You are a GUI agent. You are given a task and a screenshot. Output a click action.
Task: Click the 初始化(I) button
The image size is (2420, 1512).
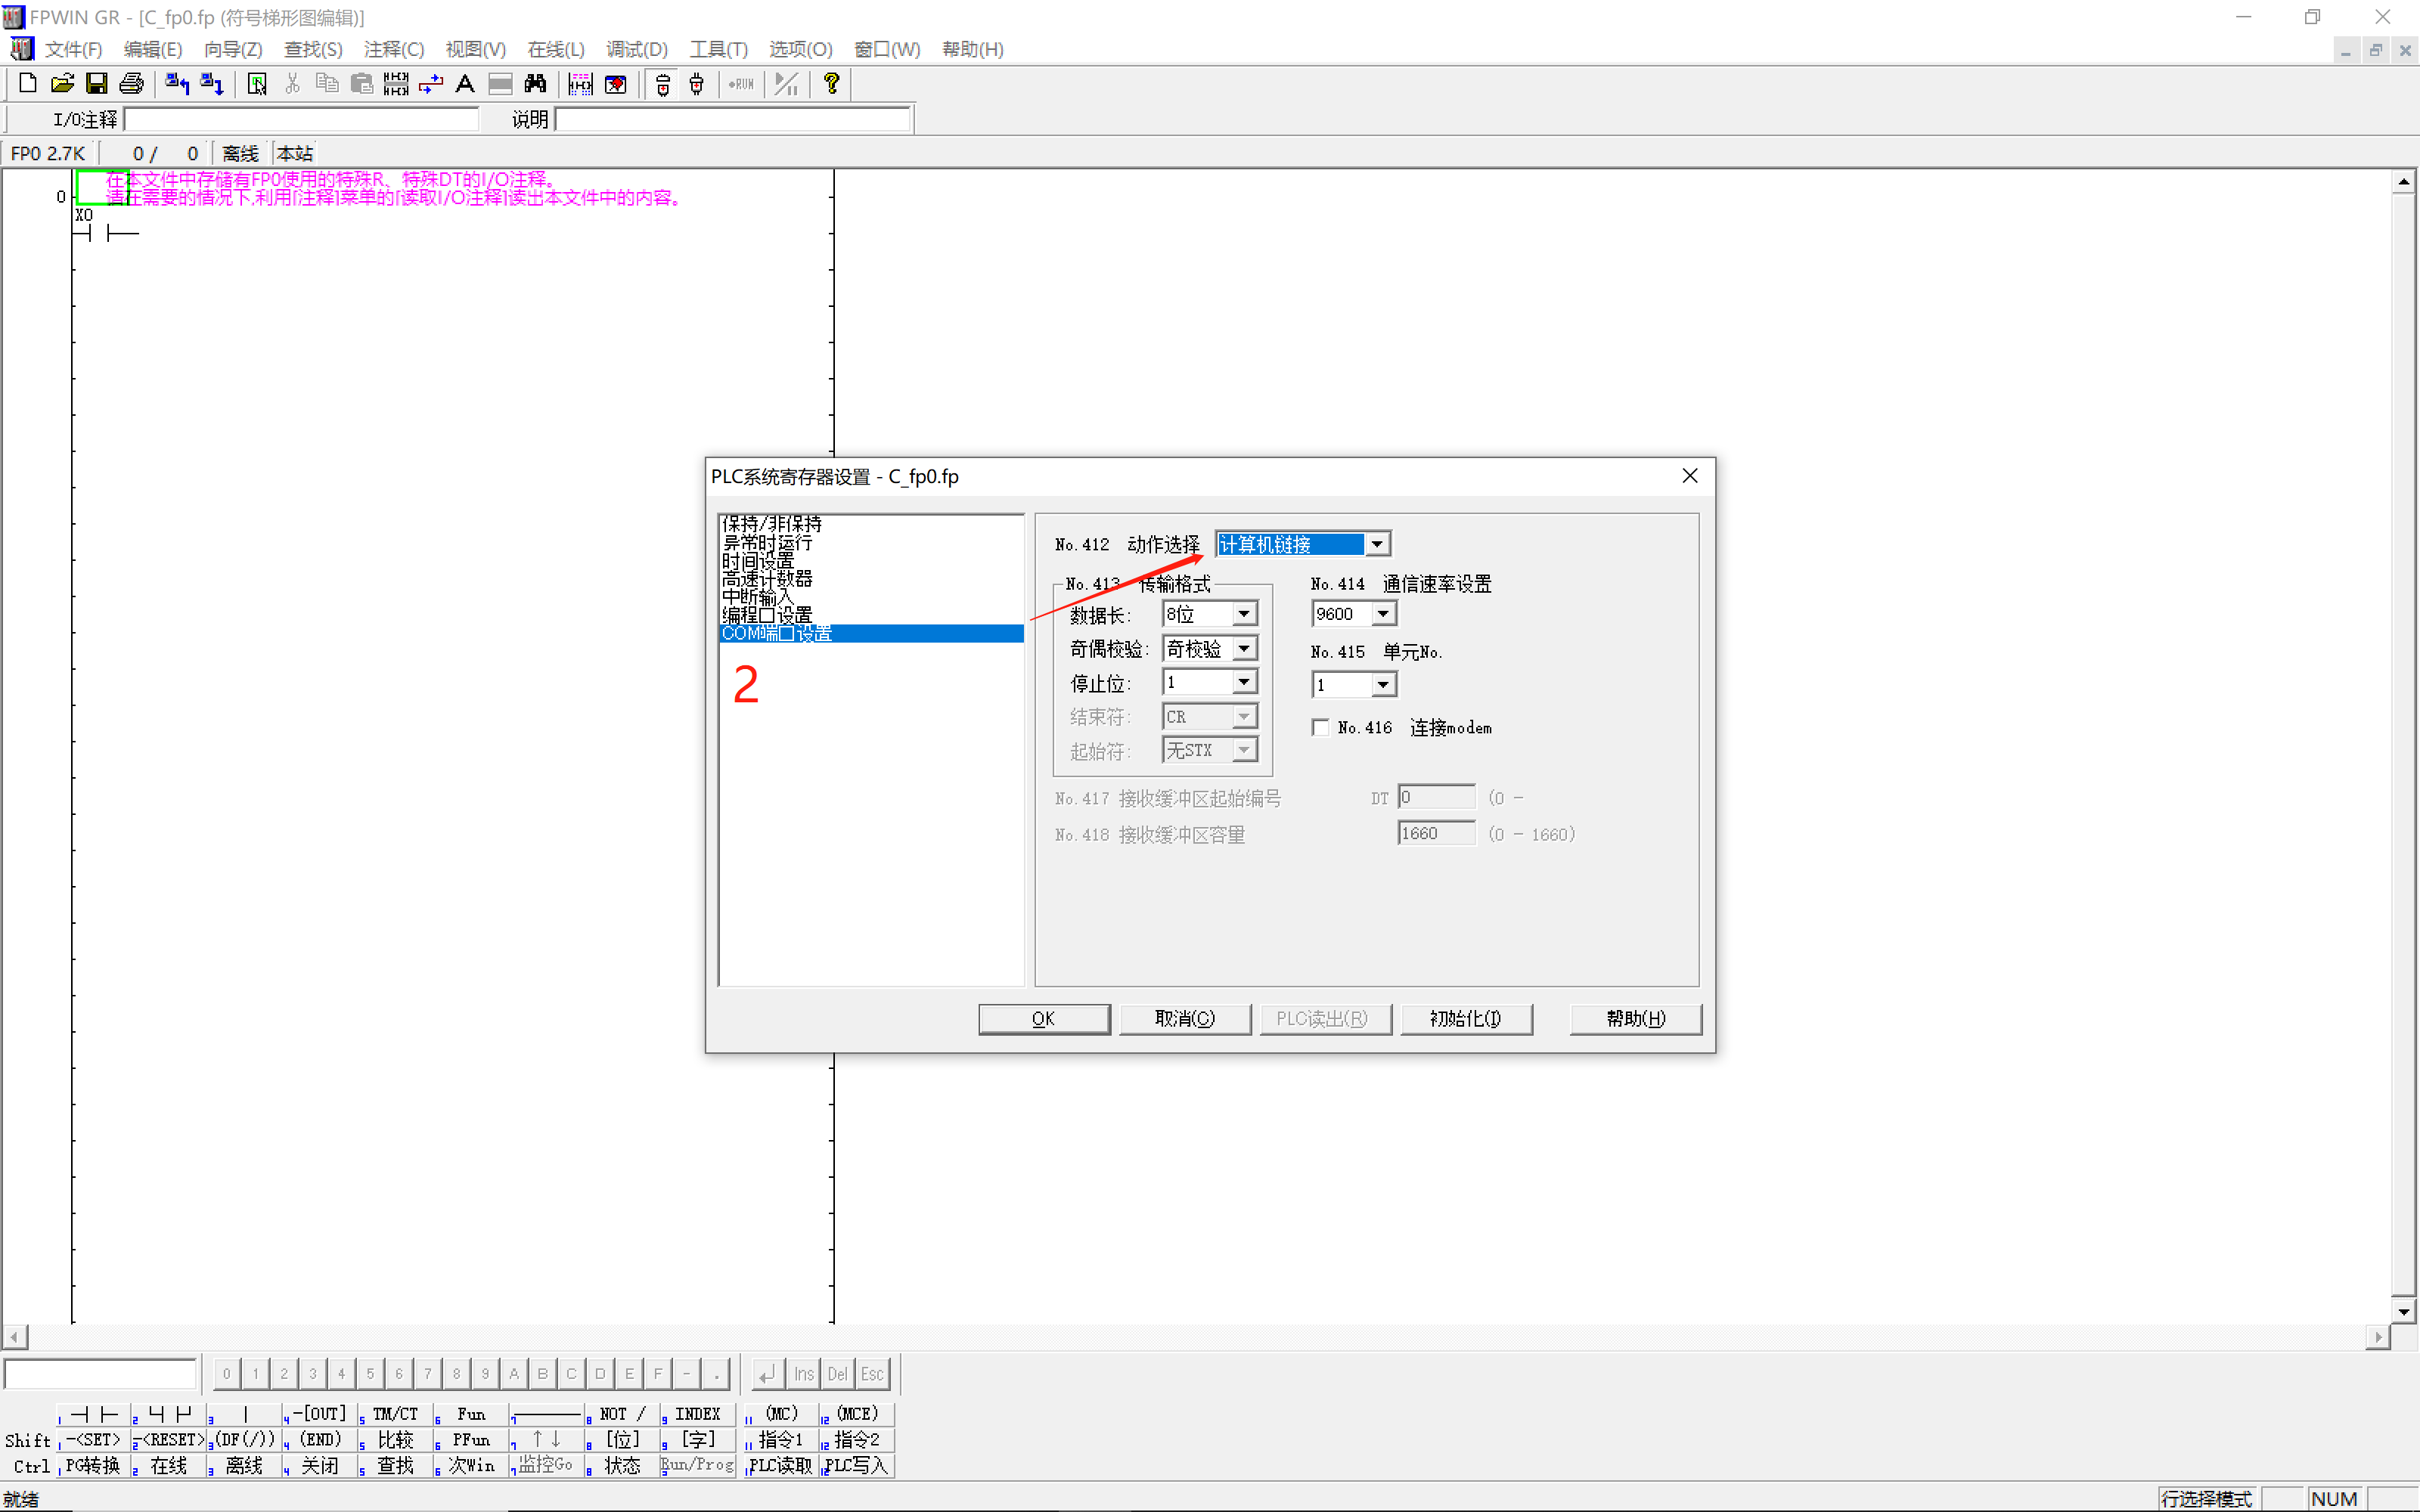(1465, 1018)
